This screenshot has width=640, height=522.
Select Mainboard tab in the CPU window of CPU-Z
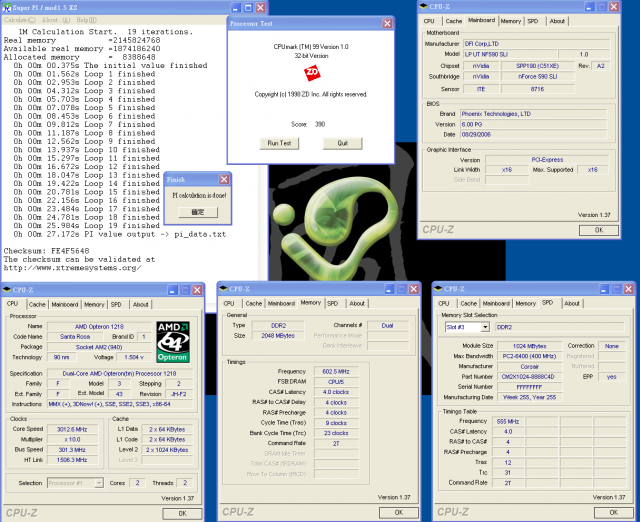[64, 304]
